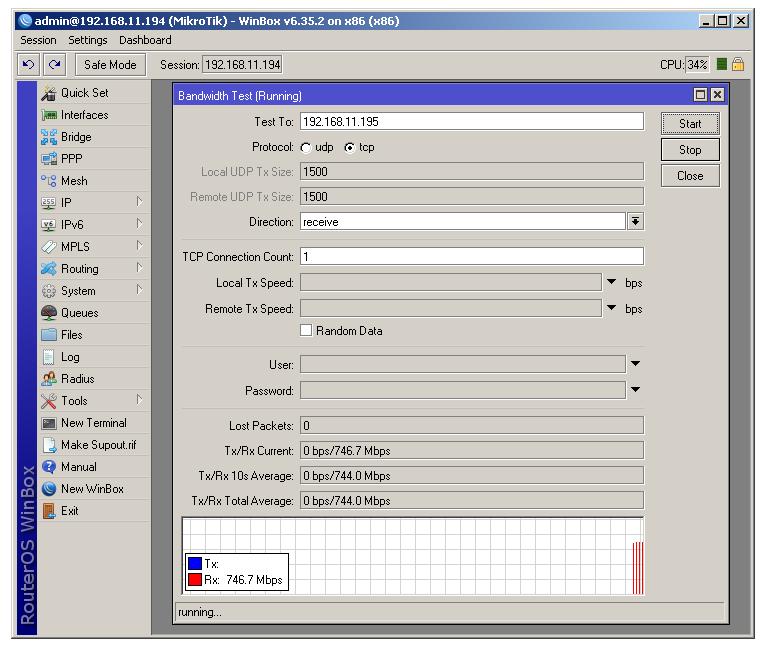Expand the Local Tx Speed arrow

[x=611, y=283]
